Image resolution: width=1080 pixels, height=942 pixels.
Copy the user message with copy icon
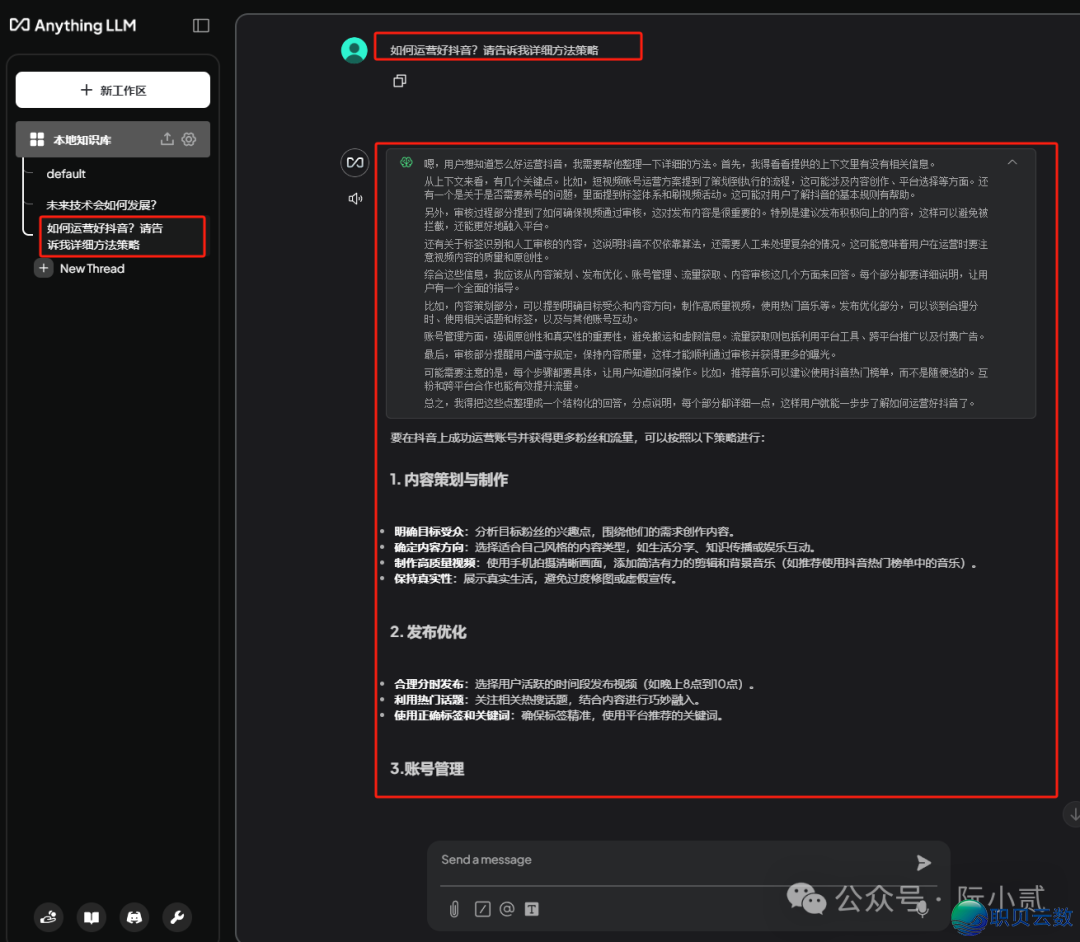pyautogui.click(x=400, y=81)
